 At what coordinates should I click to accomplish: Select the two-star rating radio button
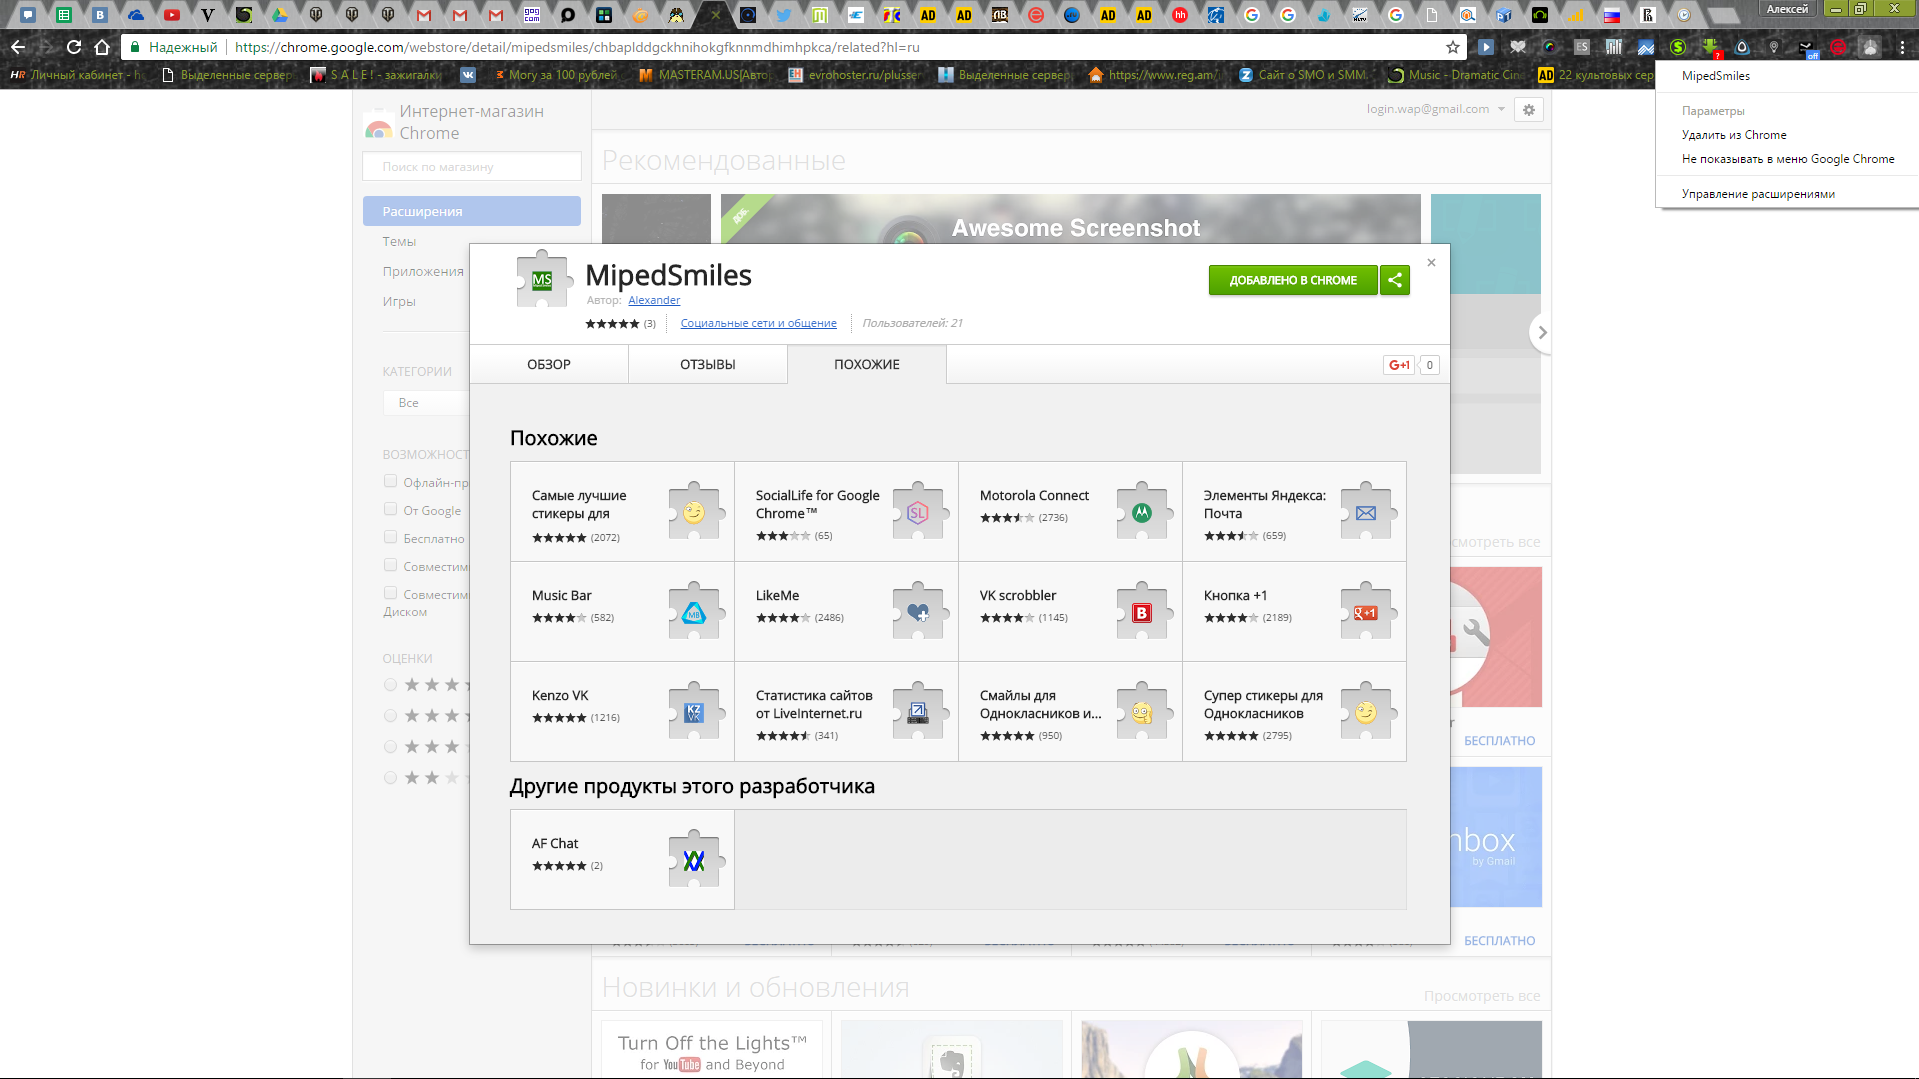[391, 778]
